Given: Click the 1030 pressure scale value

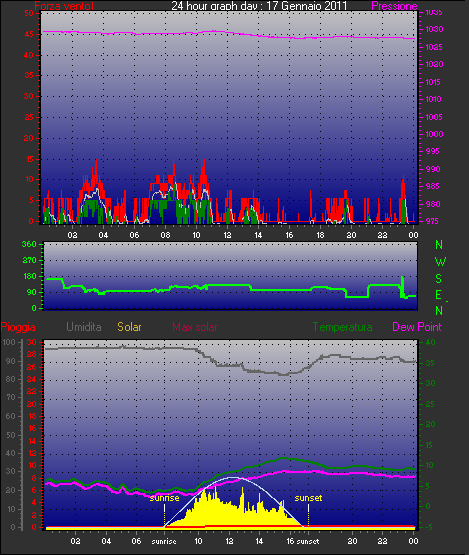Looking at the screenshot, I should pyautogui.click(x=434, y=29).
